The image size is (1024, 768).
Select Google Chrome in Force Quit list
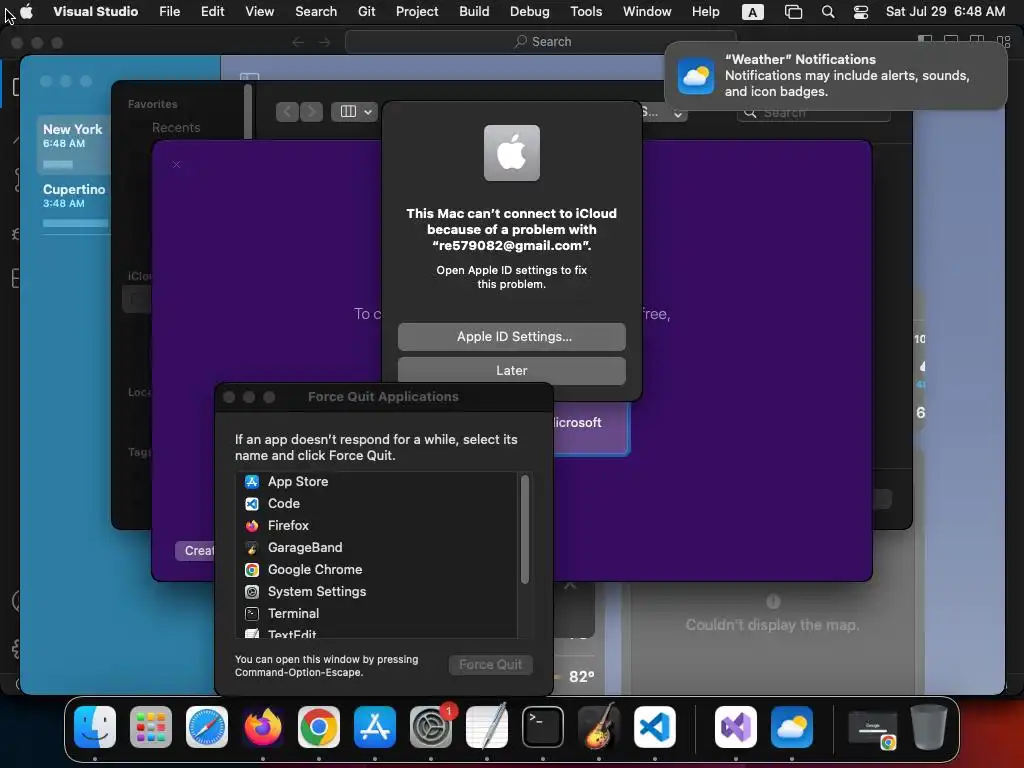click(x=377, y=569)
